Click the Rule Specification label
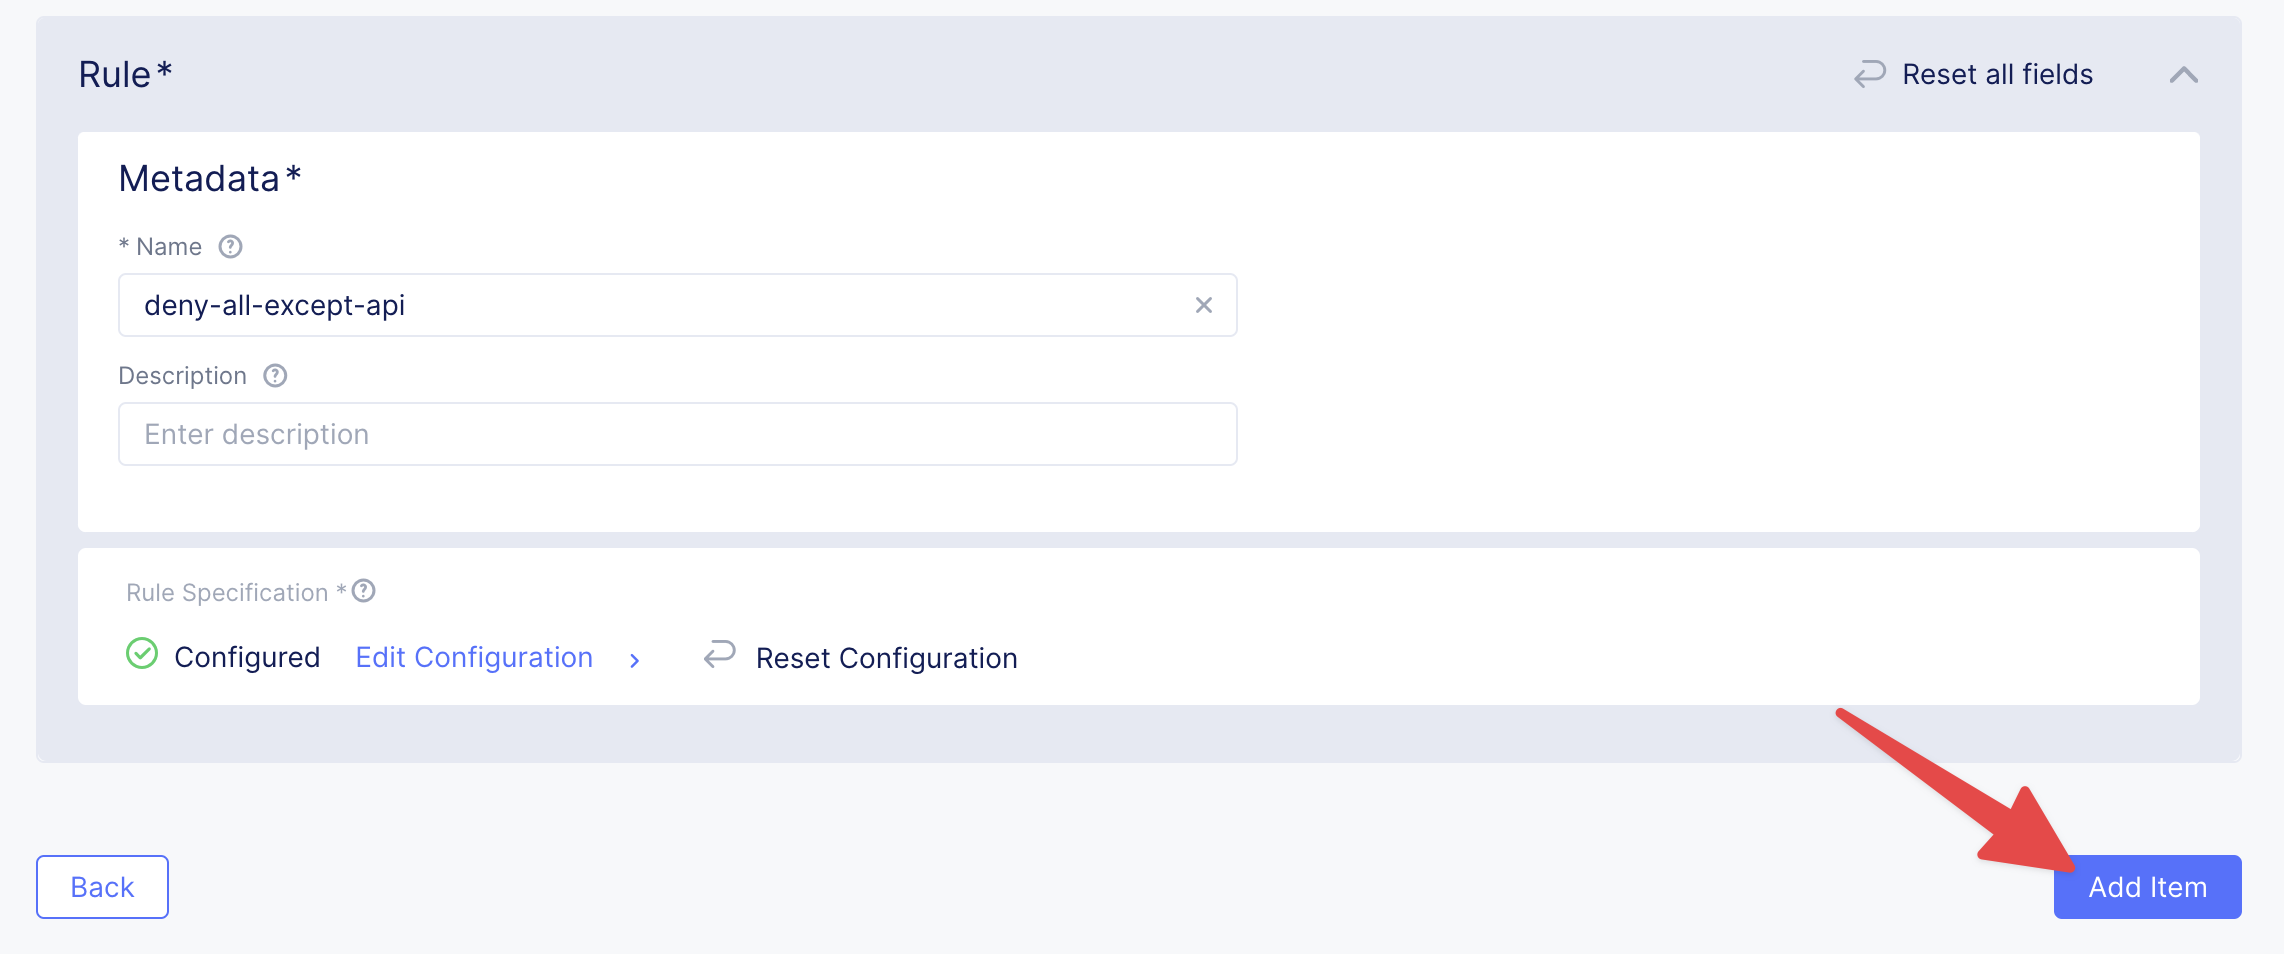Image resolution: width=2284 pixels, height=954 pixels. (x=227, y=593)
